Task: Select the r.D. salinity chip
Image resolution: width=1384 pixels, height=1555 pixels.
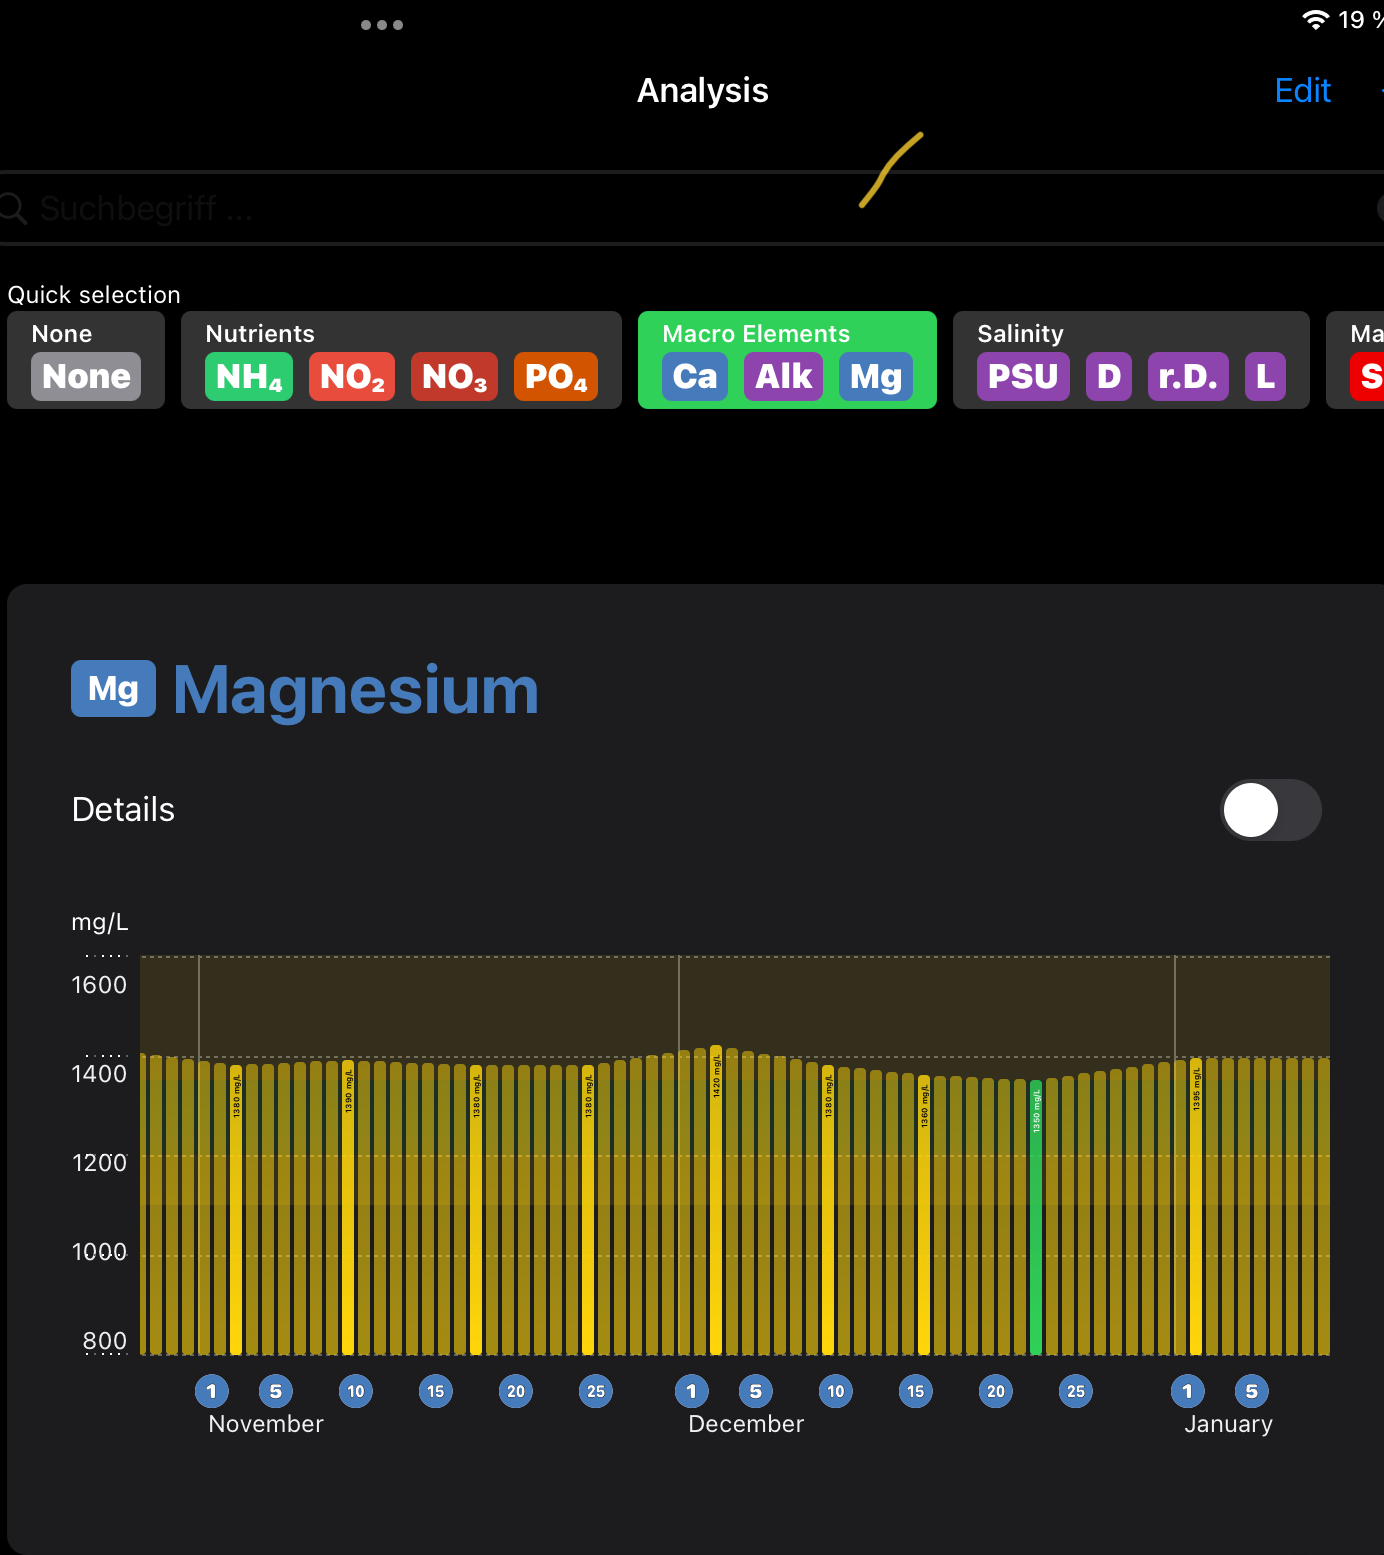Action: click(1188, 377)
